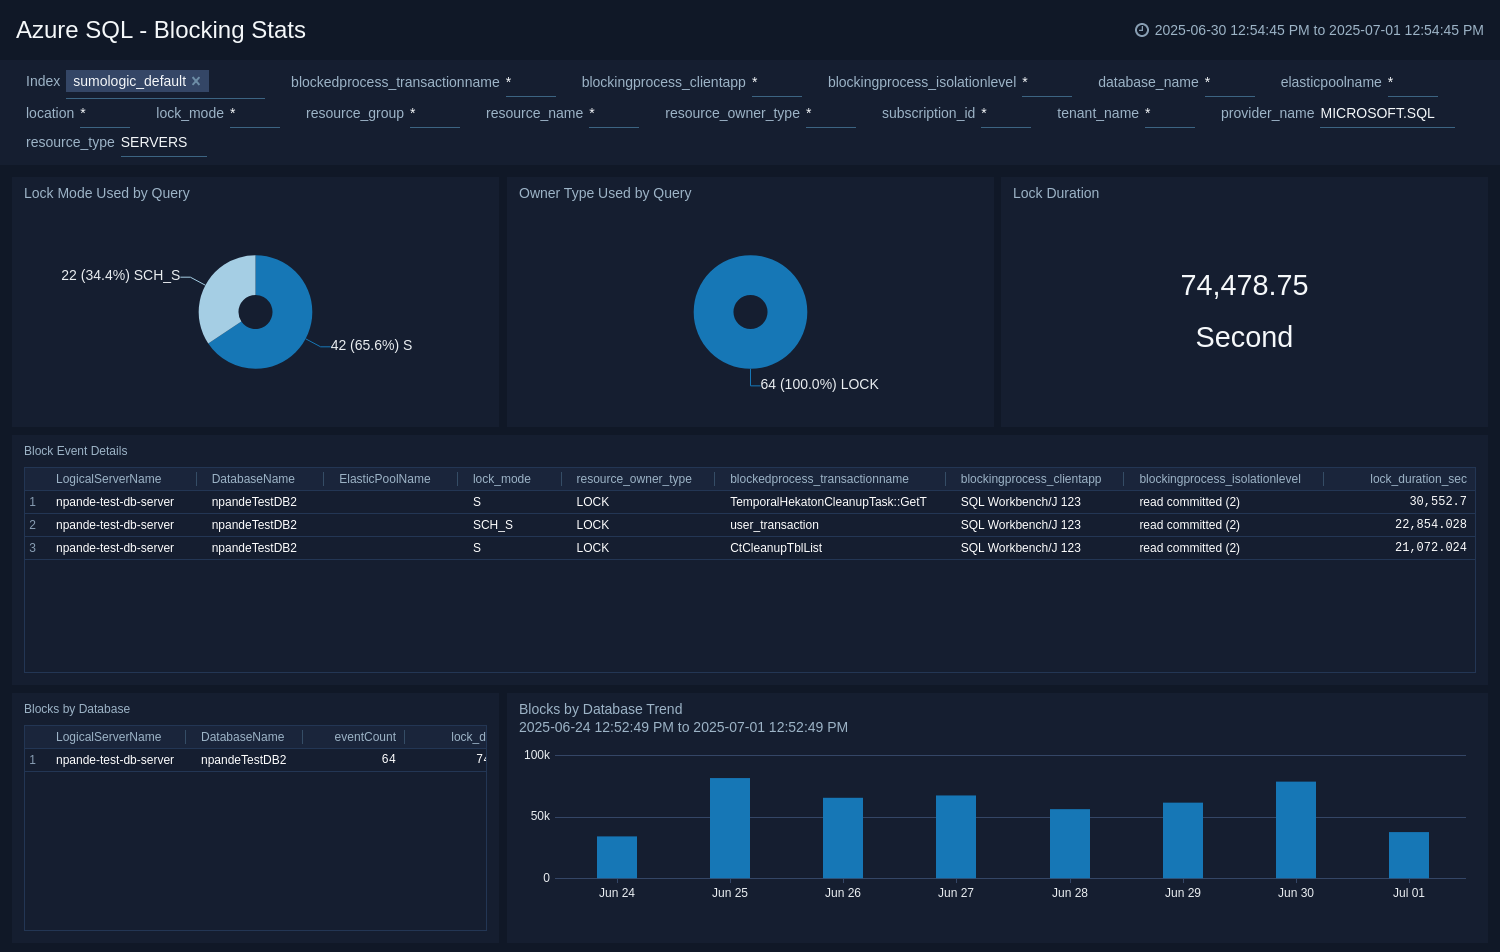Sort Block Event Details by LogicalServerName column
Screen dimensions: 1500x952
(108, 479)
